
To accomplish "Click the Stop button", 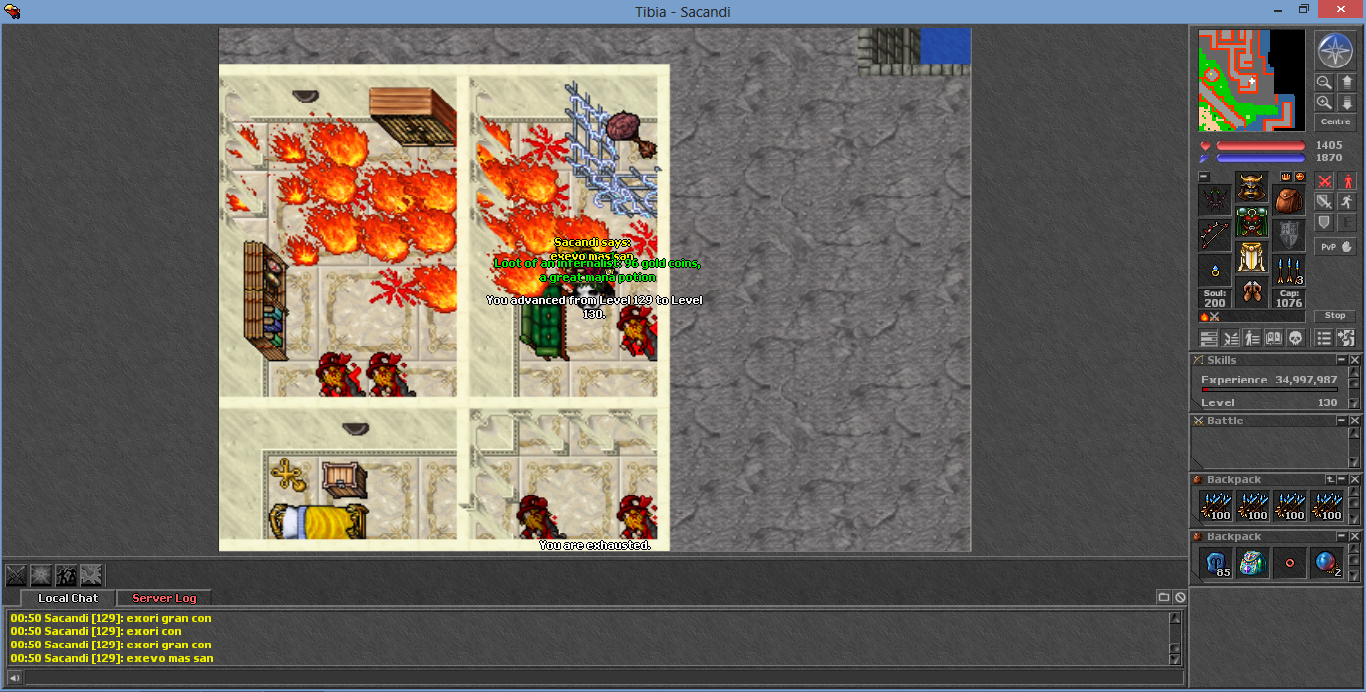I will 1335,315.
